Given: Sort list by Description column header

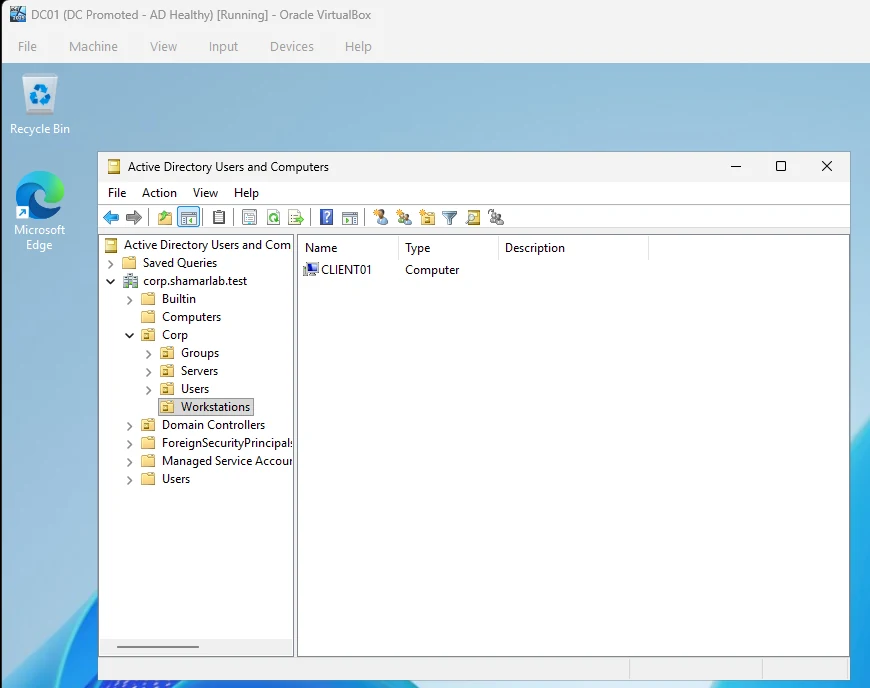Looking at the screenshot, I should (x=573, y=248).
